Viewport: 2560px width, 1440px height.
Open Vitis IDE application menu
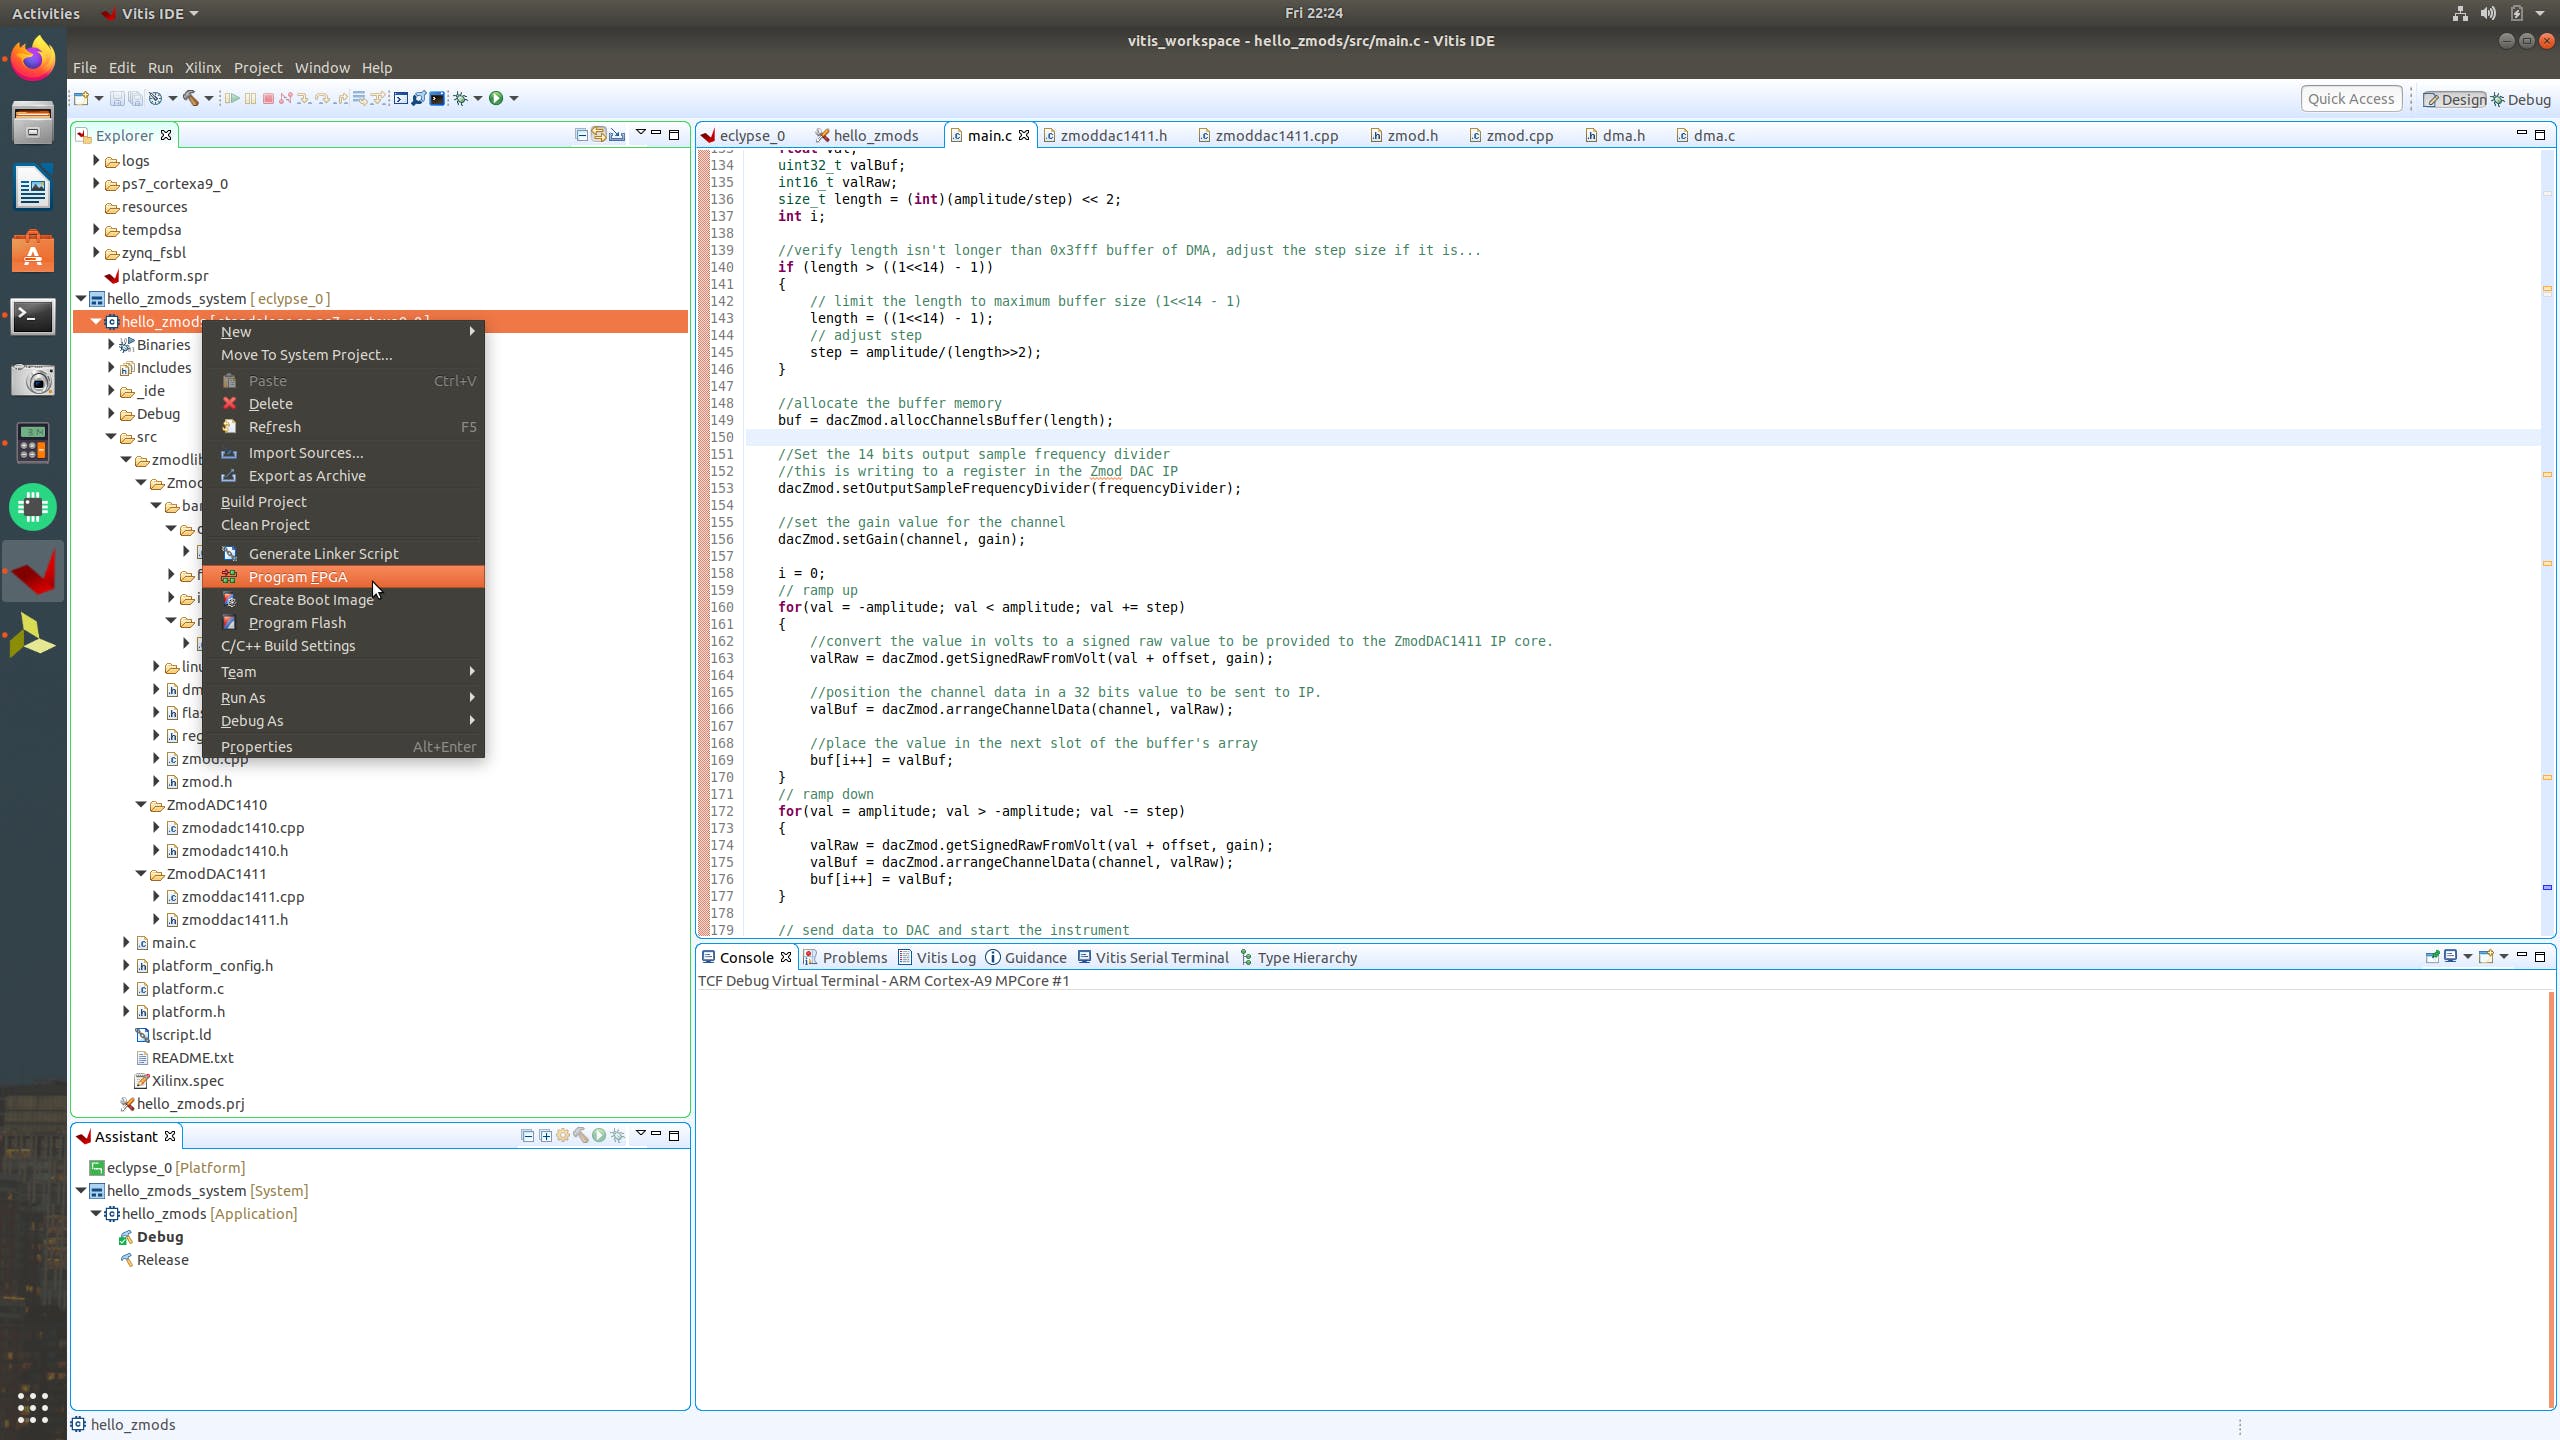tap(150, 13)
